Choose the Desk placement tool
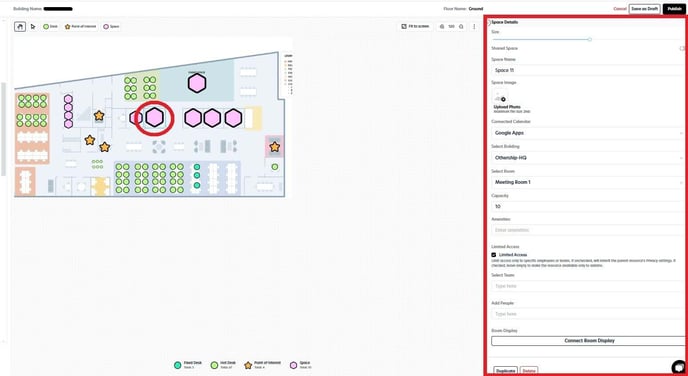Viewport: 688px width, 376px height. [x=50, y=27]
